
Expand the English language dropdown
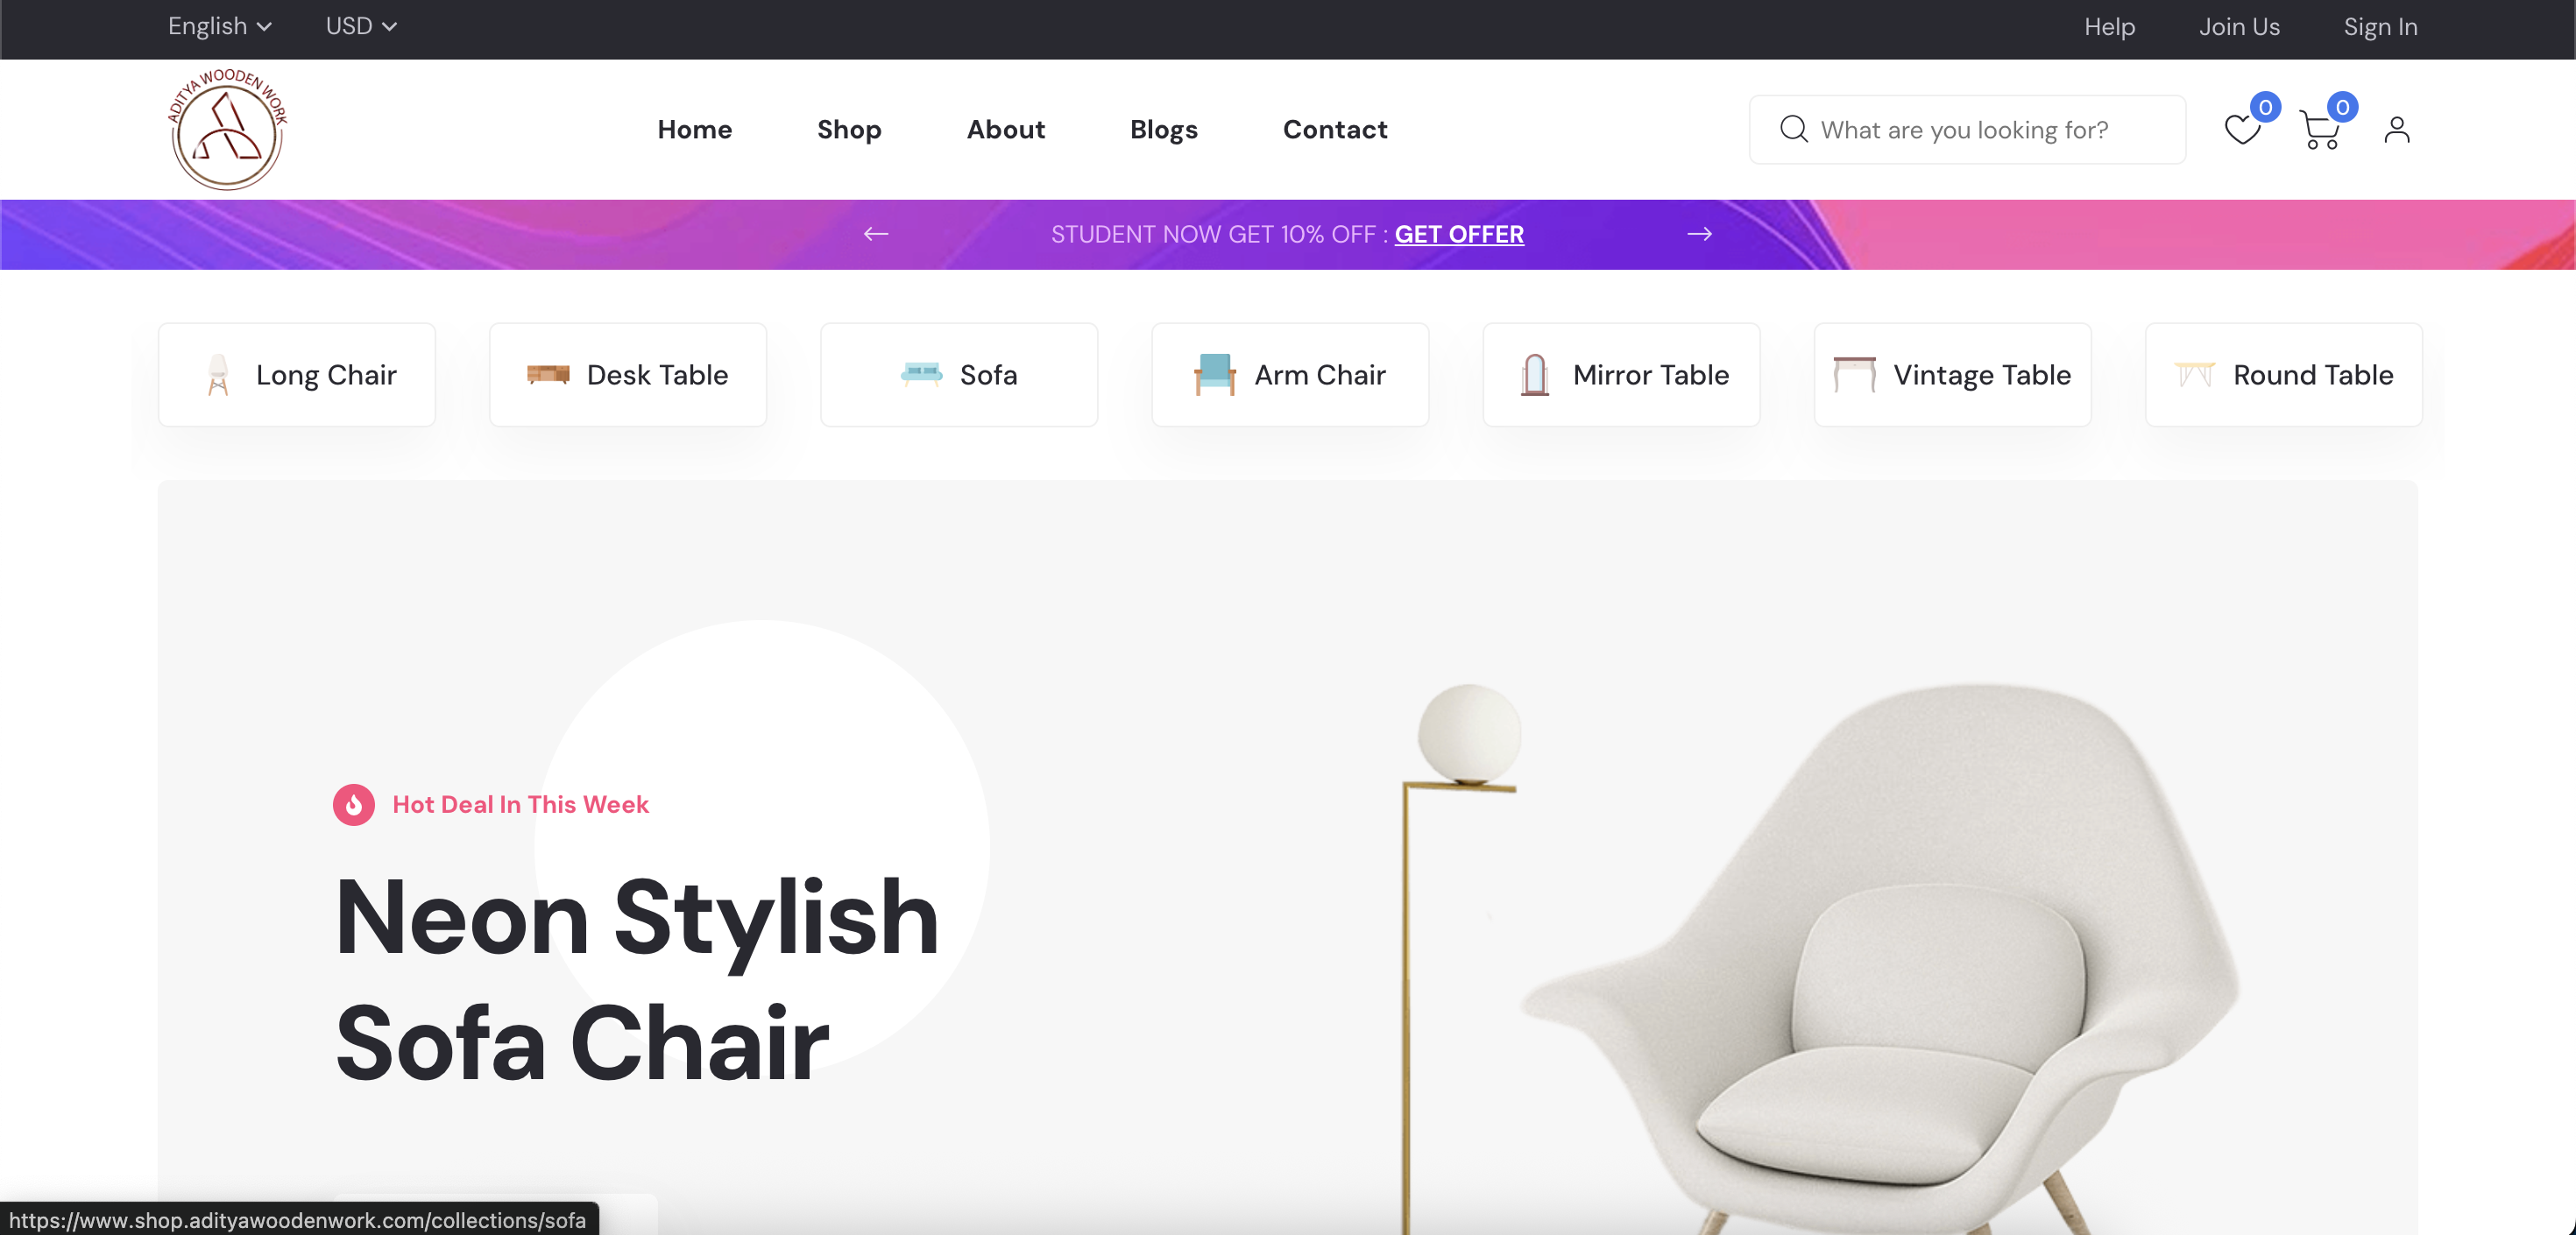coord(220,27)
